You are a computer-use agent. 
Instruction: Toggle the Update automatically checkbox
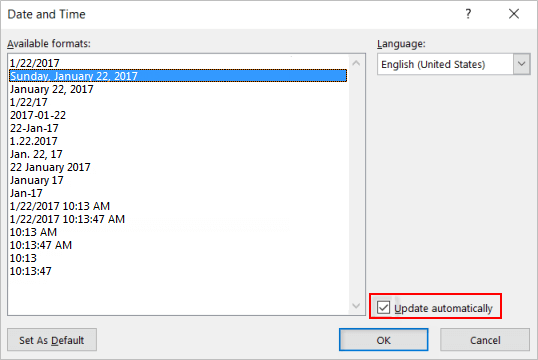(383, 307)
